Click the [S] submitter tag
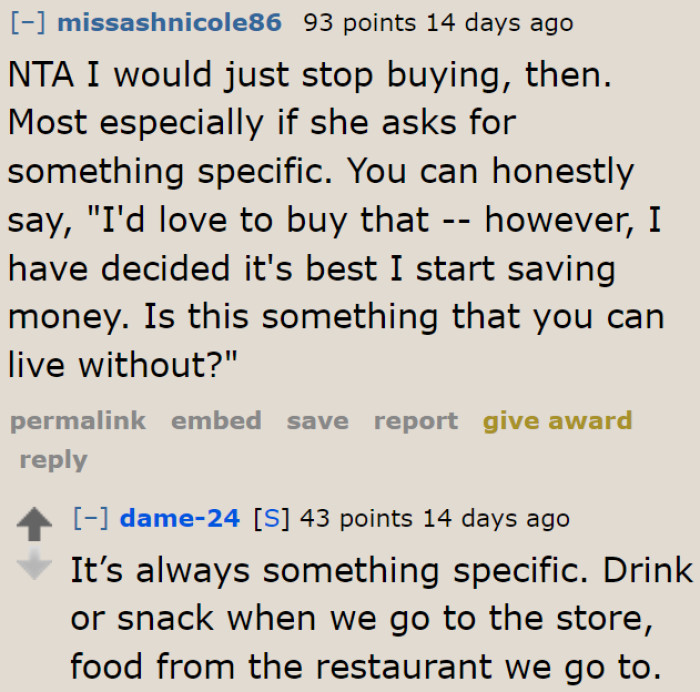The height and width of the screenshot is (692, 700). (x=270, y=518)
